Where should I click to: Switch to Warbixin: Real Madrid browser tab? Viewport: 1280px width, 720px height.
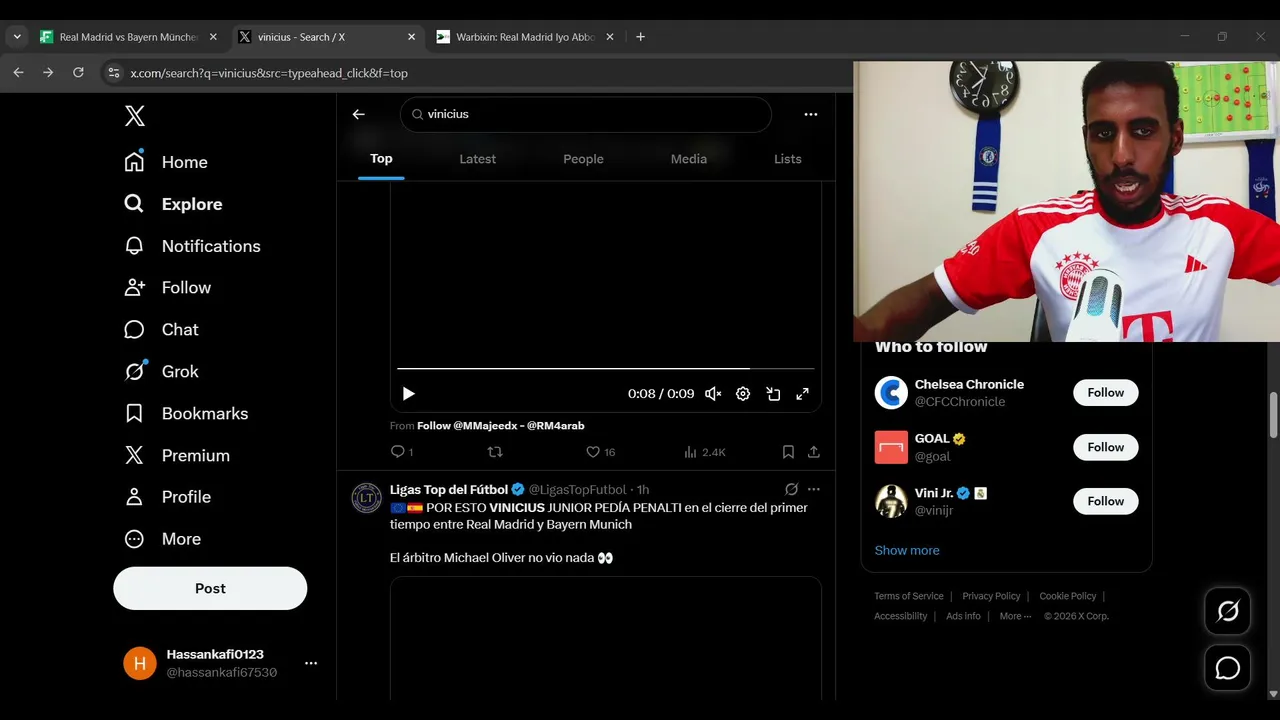(525, 37)
